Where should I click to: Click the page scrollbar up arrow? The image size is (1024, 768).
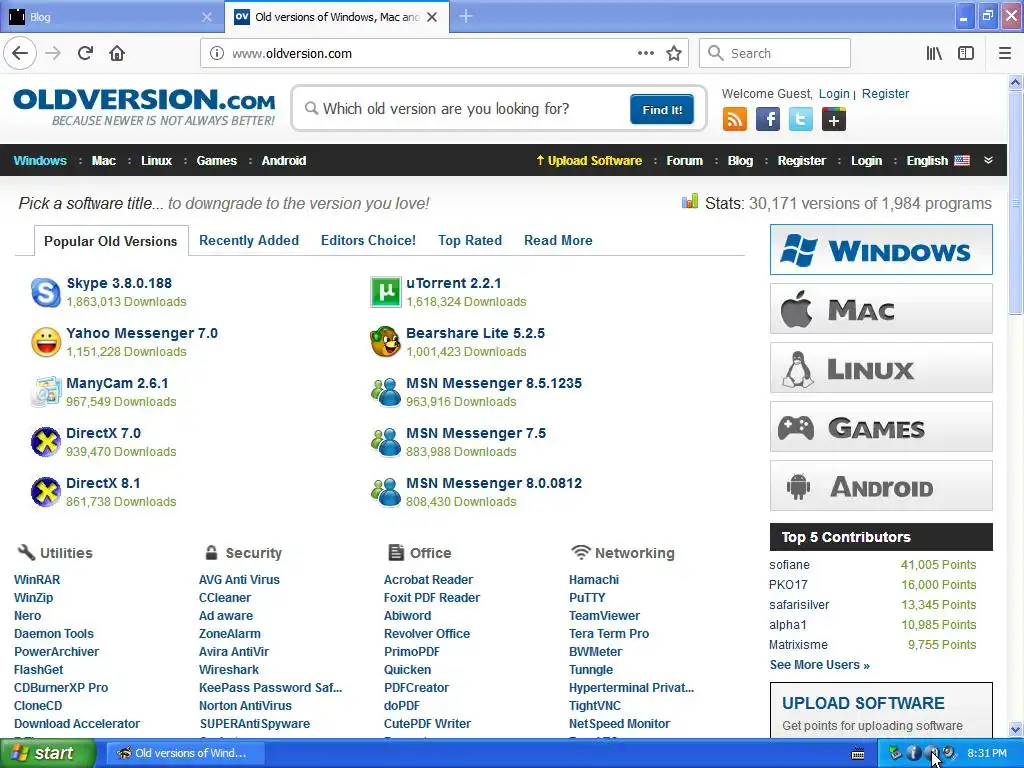(x=1016, y=82)
